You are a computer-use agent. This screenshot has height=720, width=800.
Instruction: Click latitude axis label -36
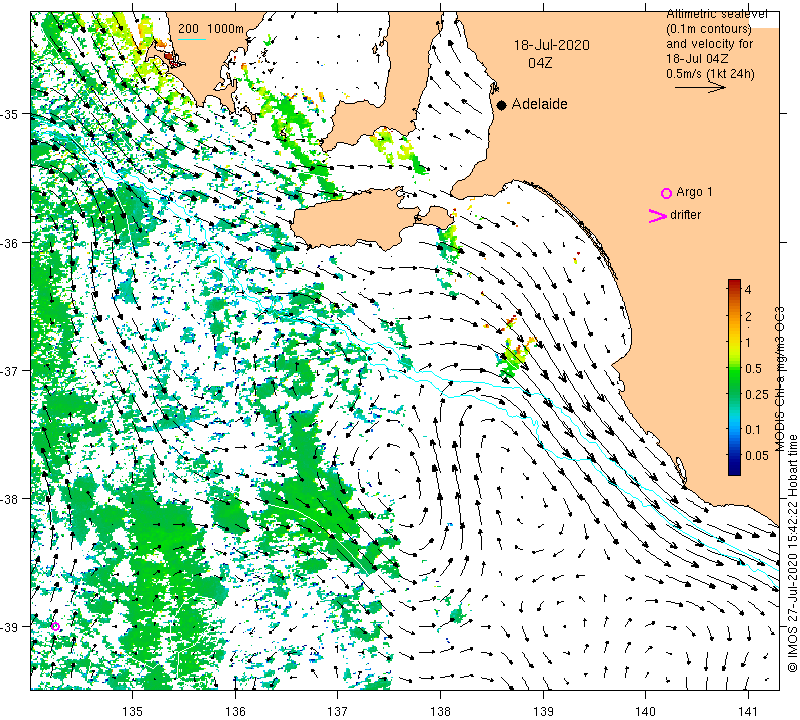point(10,242)
